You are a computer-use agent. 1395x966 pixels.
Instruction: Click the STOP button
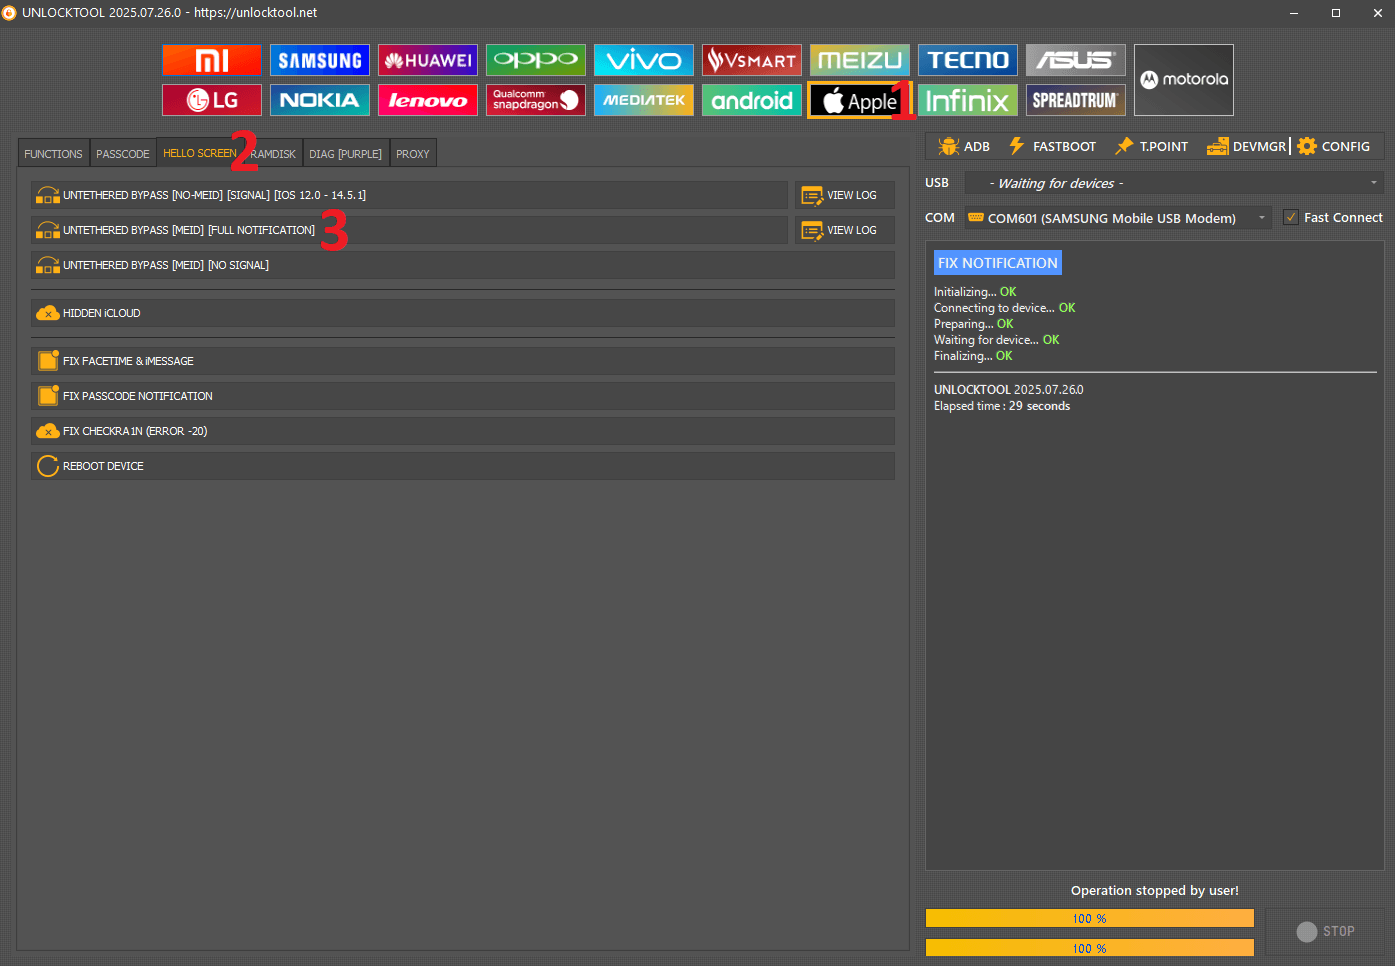(1325, 931)
